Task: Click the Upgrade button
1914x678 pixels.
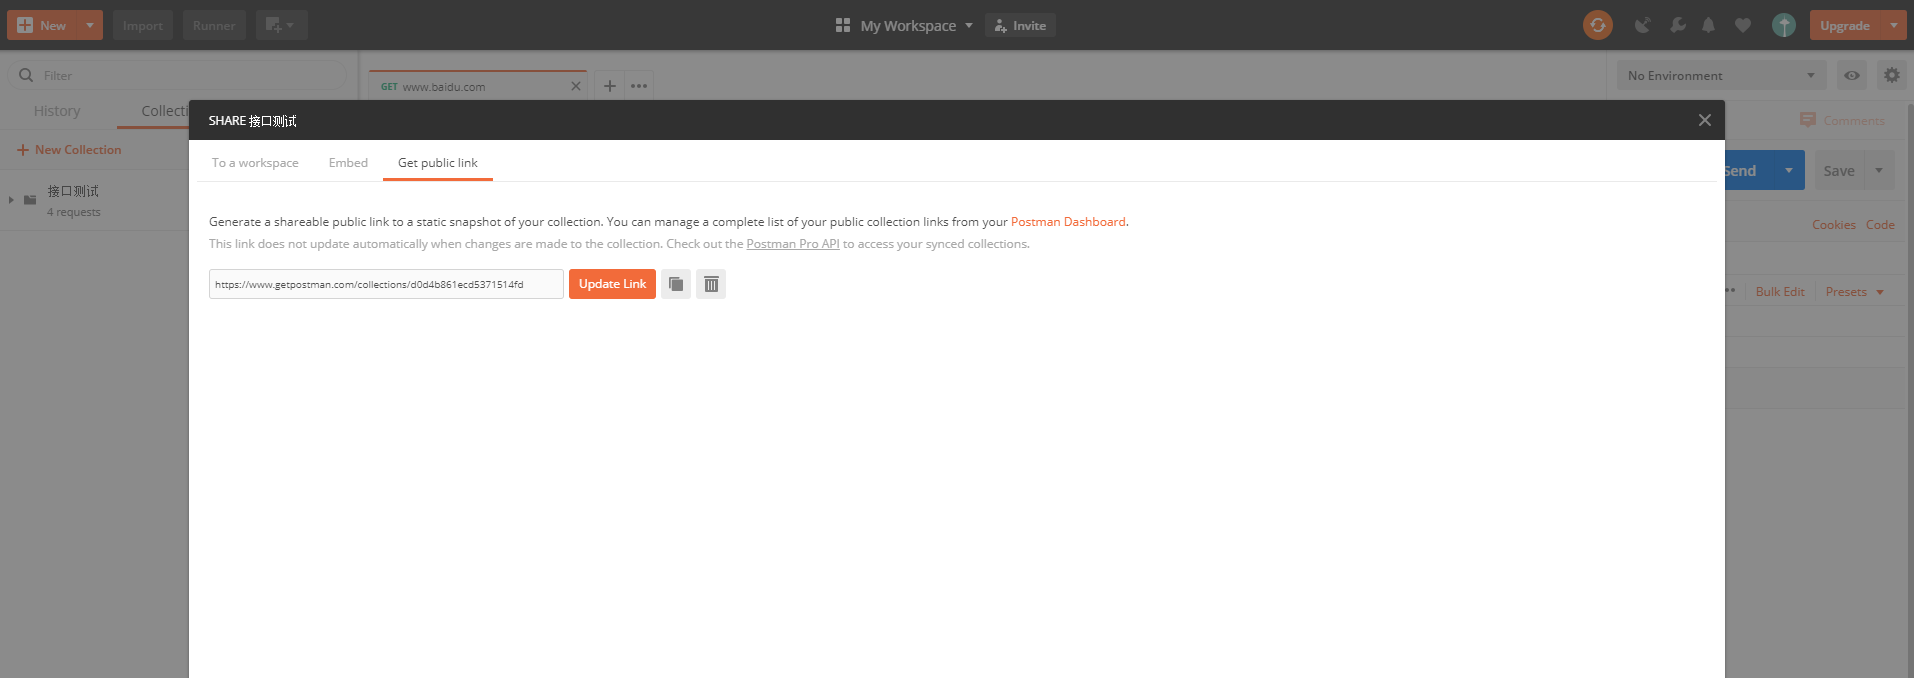Action: coord(1845,25)
